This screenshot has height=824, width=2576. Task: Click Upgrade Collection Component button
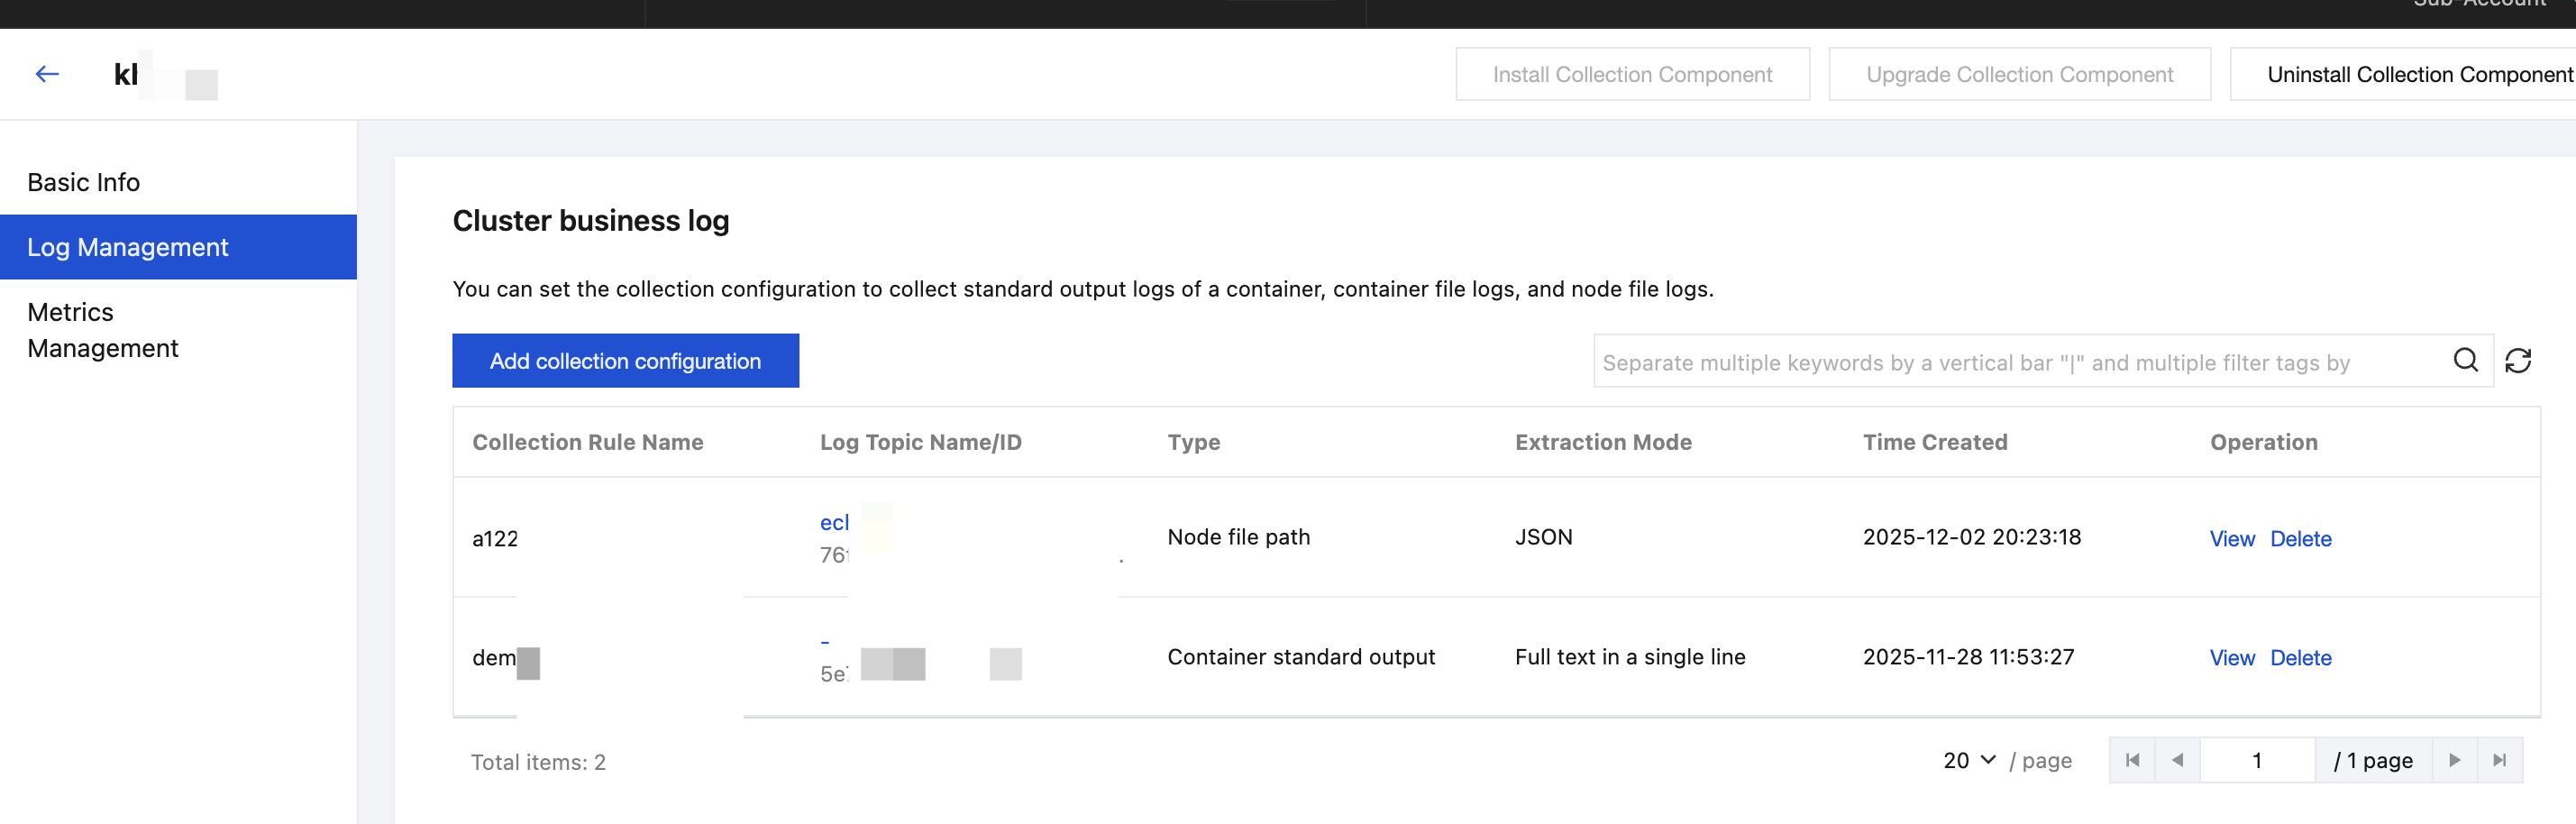pyautogui.click(x=2019, y=75)
